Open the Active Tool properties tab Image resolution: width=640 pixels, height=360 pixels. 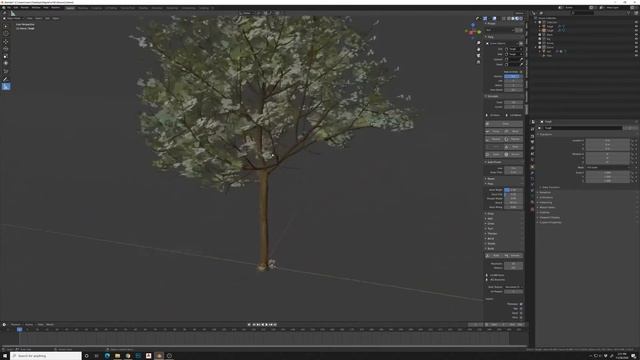[533, 129]
